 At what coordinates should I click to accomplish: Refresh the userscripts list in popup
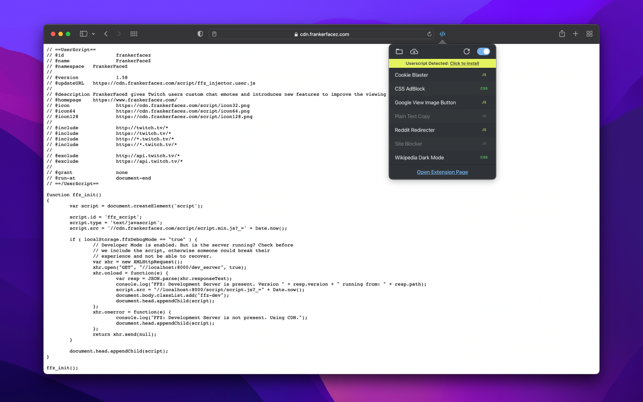(466, 52)
